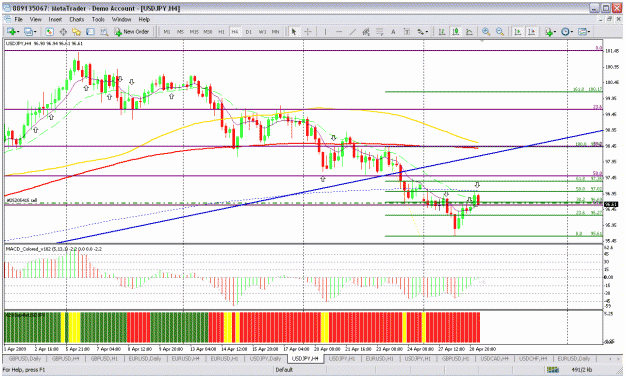
Task: Select the Text Label tool
Action: pos(407,31)
